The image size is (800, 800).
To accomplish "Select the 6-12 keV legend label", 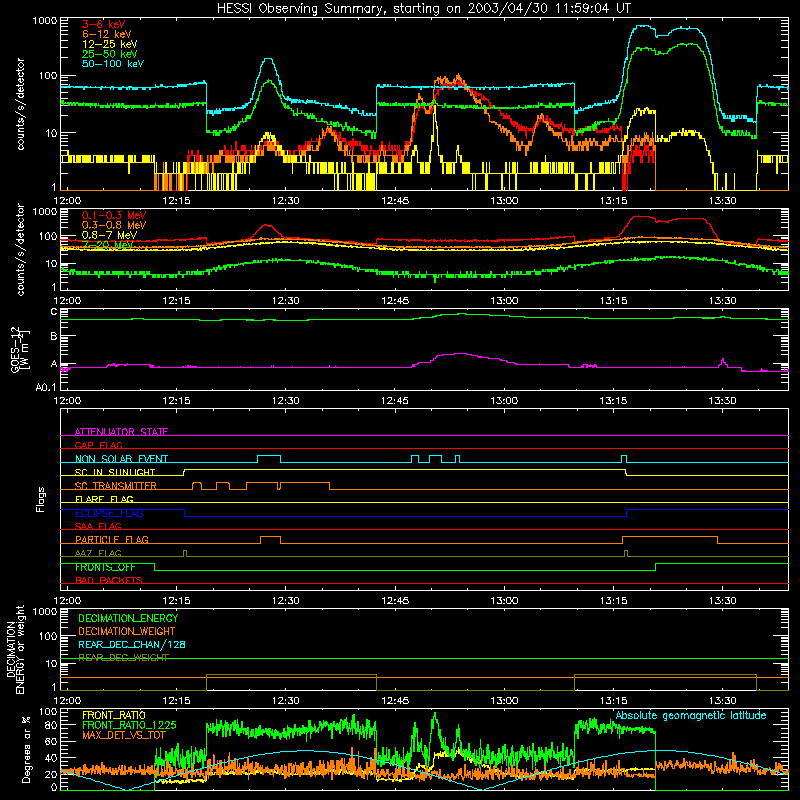I will click(x=107, y=34).
